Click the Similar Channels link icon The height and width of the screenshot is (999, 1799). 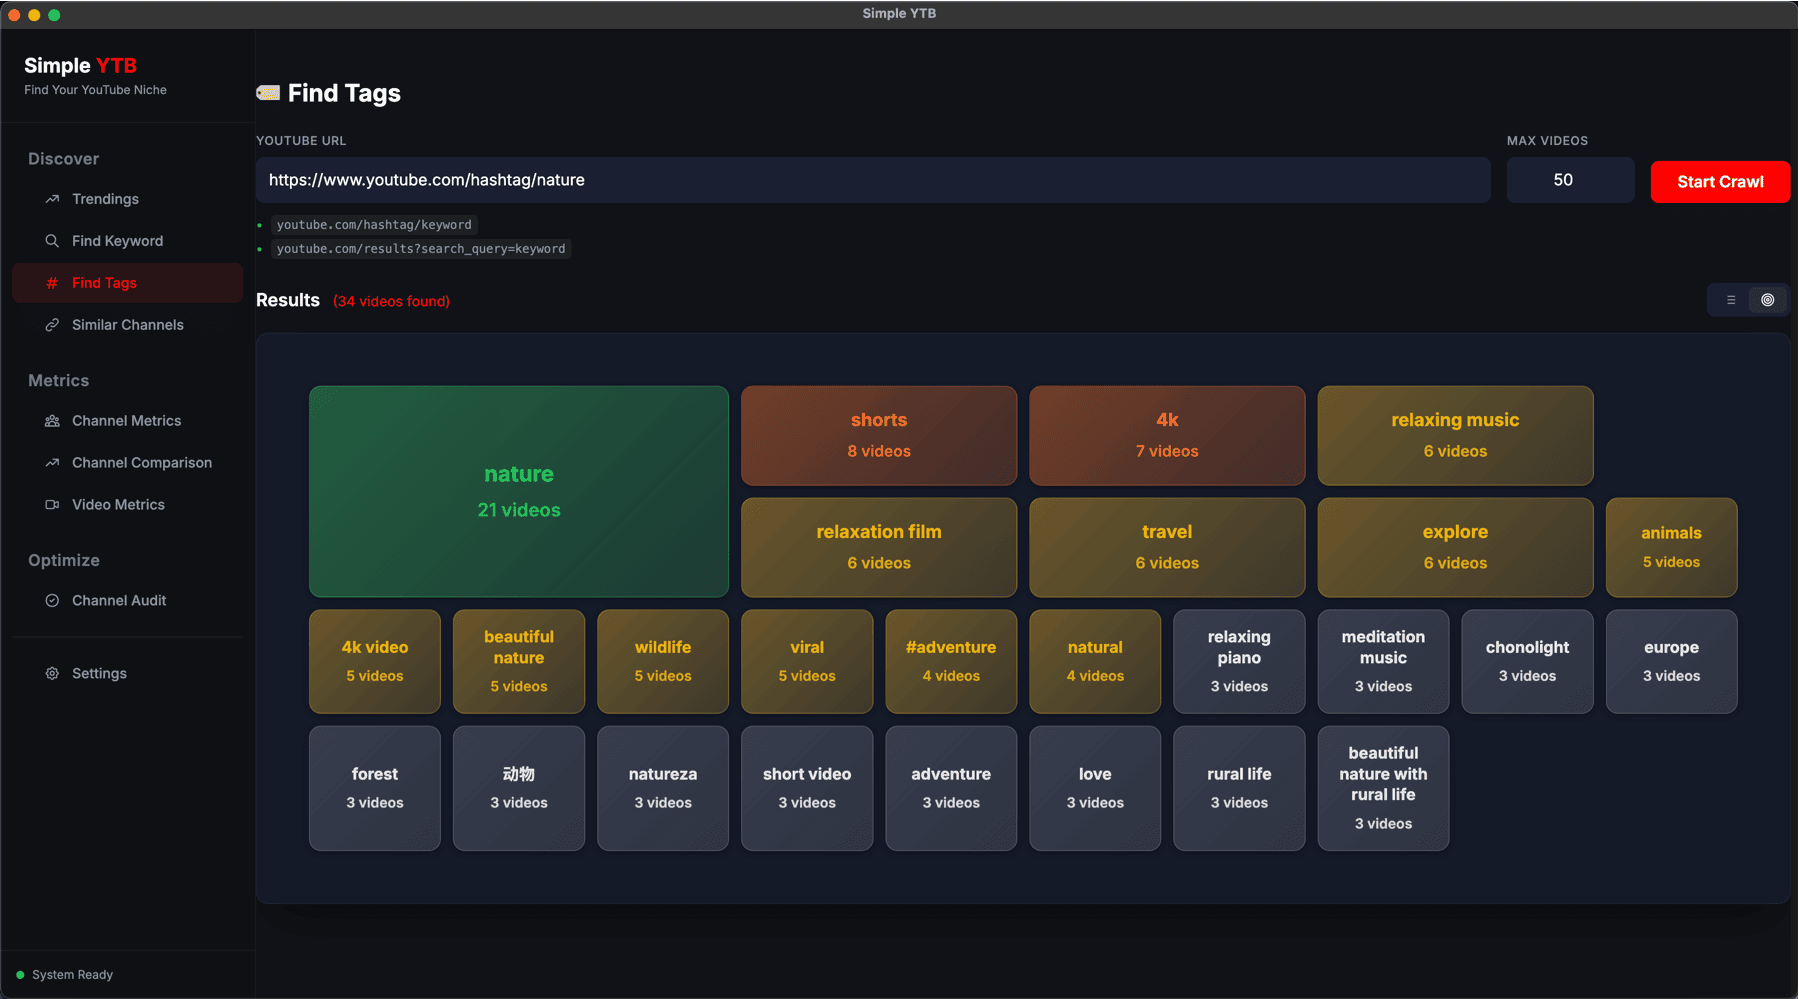[x=52, y=325]
